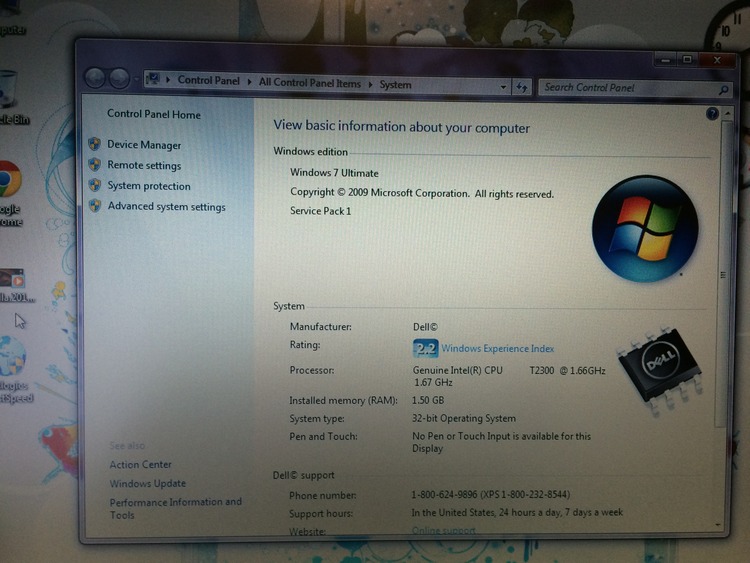The image size is (750, 563).
Task: Open Remote settings link
Action: [144, 165]
